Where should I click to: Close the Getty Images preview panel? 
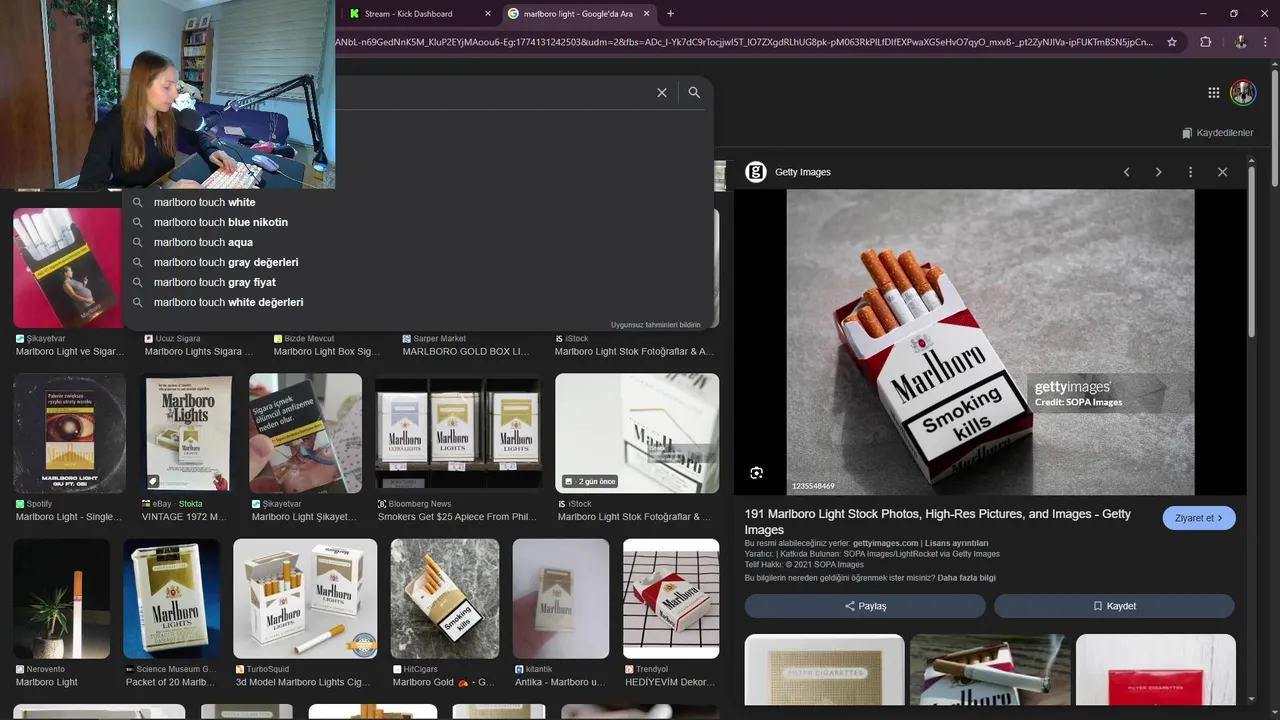[1222, 172]
